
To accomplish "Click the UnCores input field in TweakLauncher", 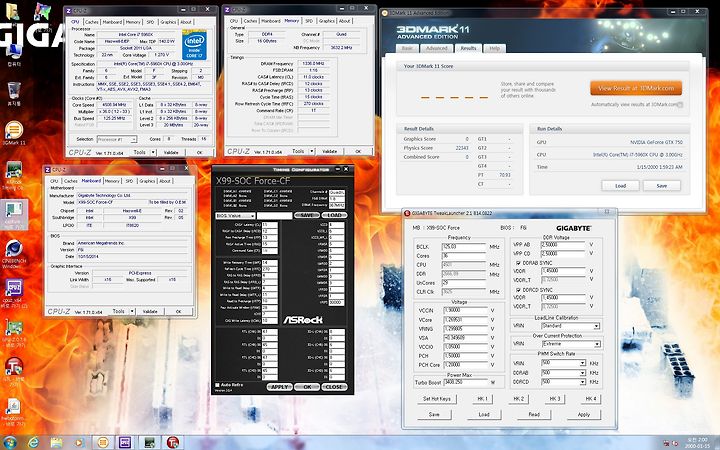I will coord(464,283).
